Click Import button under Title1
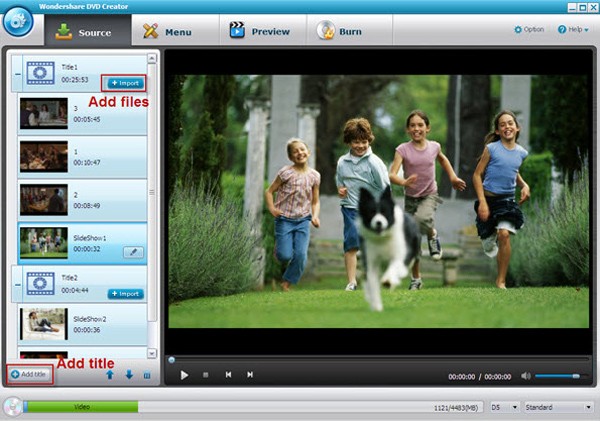600x421 pixels. [125, 82]
